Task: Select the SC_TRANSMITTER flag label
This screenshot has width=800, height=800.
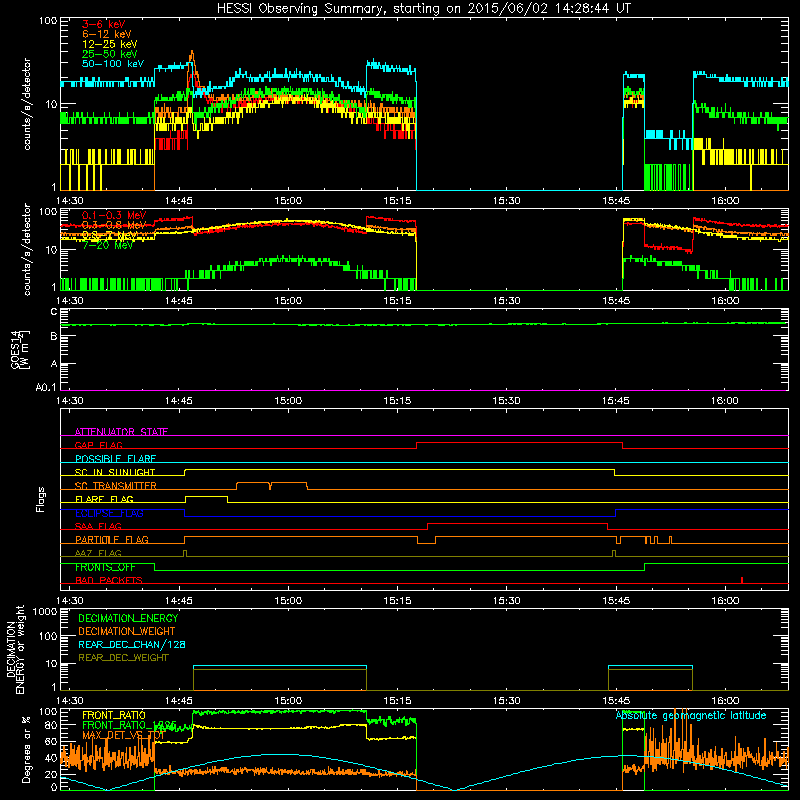Action: 116,485
